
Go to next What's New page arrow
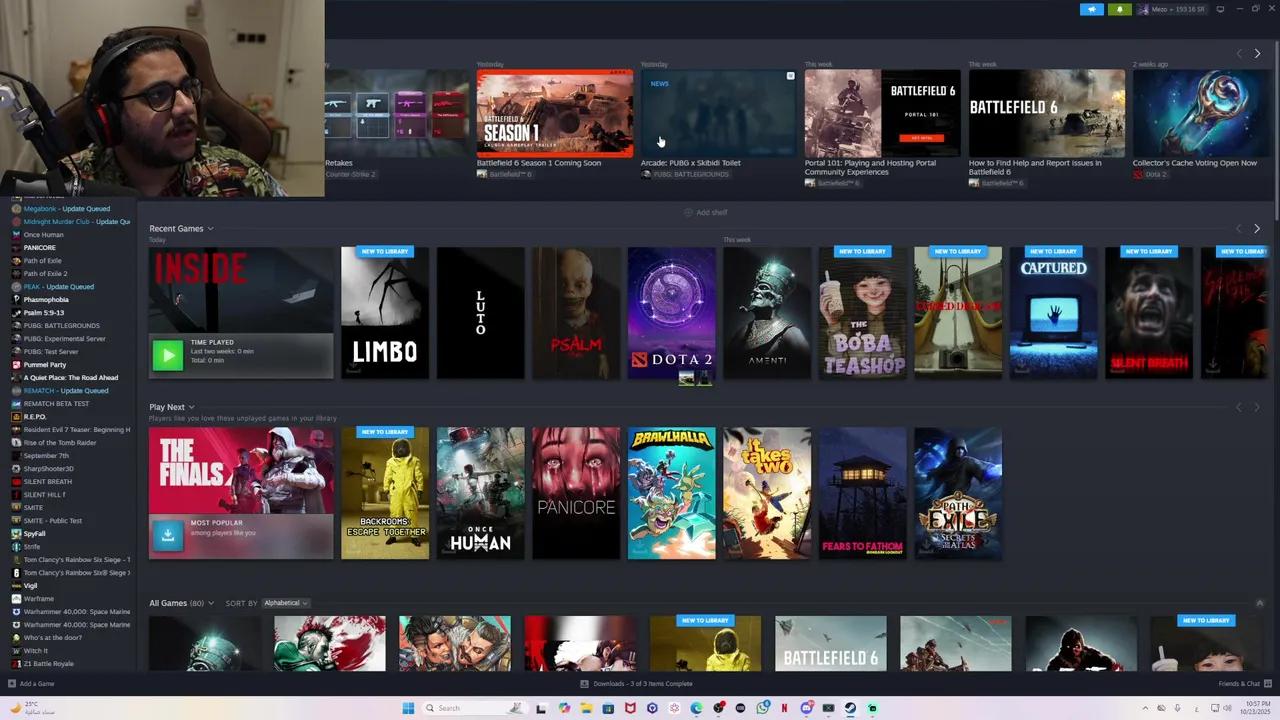click(x=1257, y=53)
